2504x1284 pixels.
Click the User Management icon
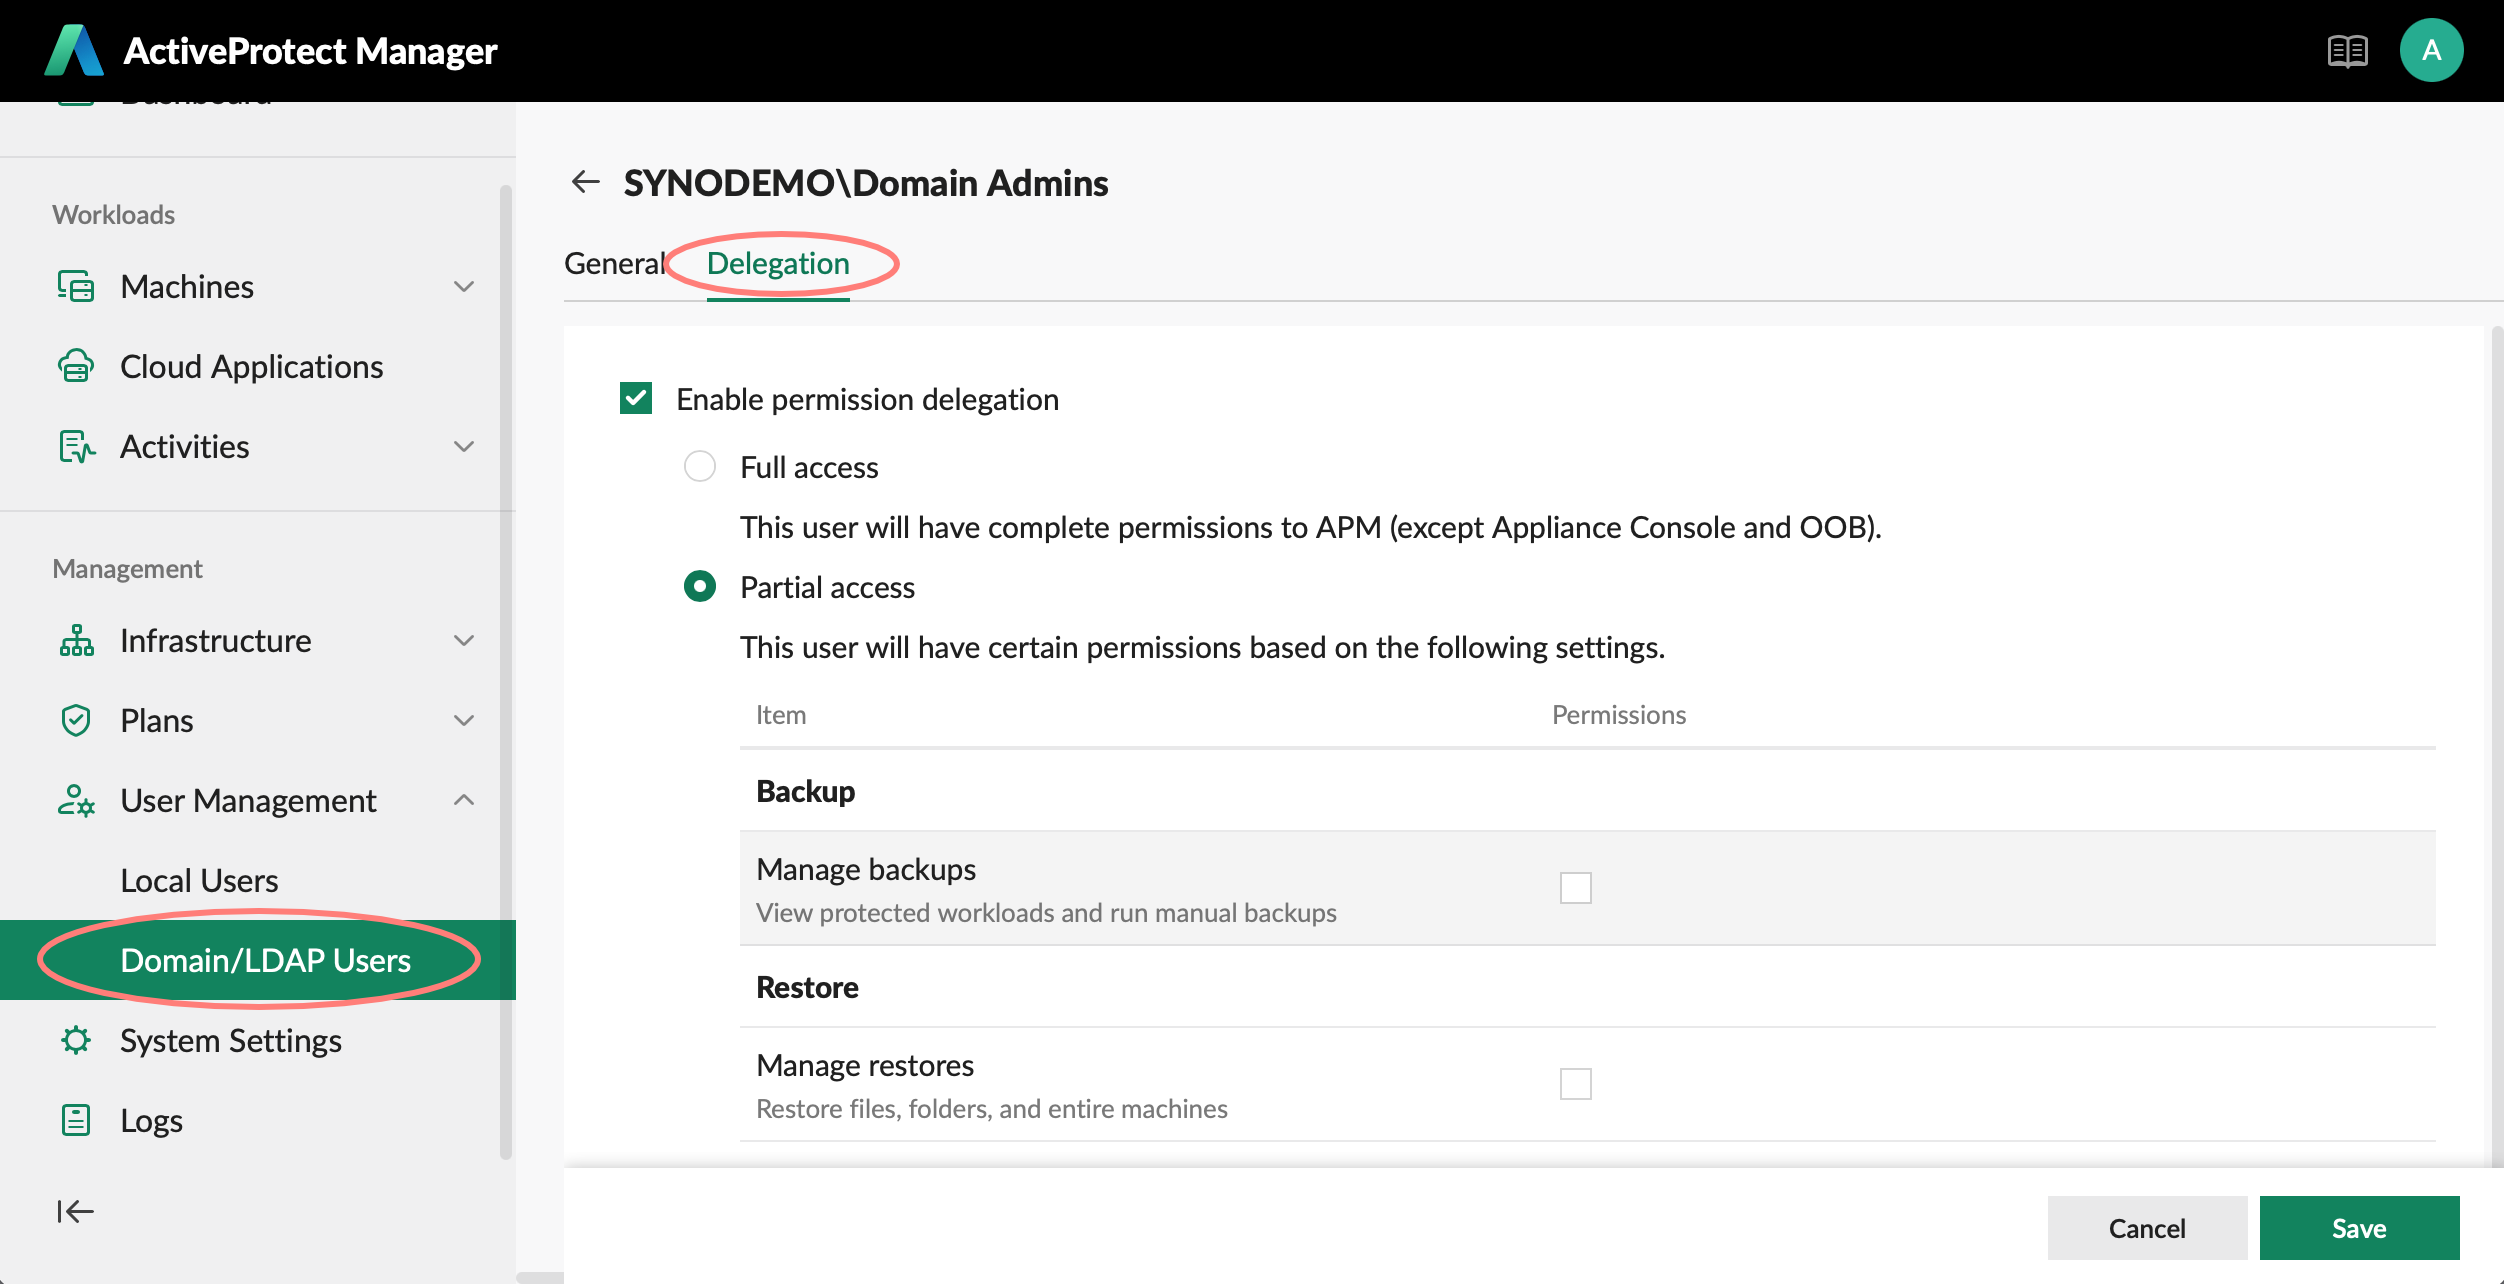76,800
